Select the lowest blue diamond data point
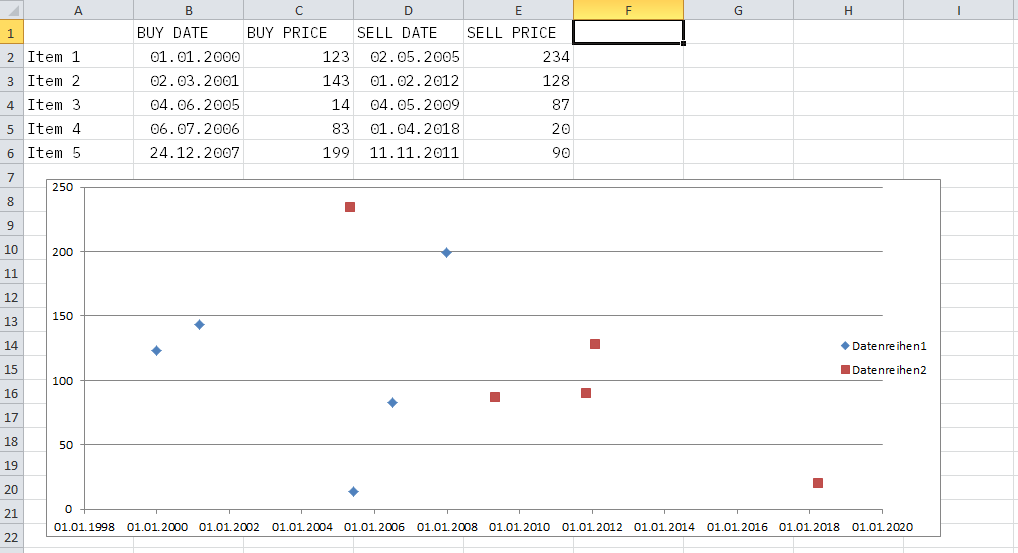 (x=353, y=491)
